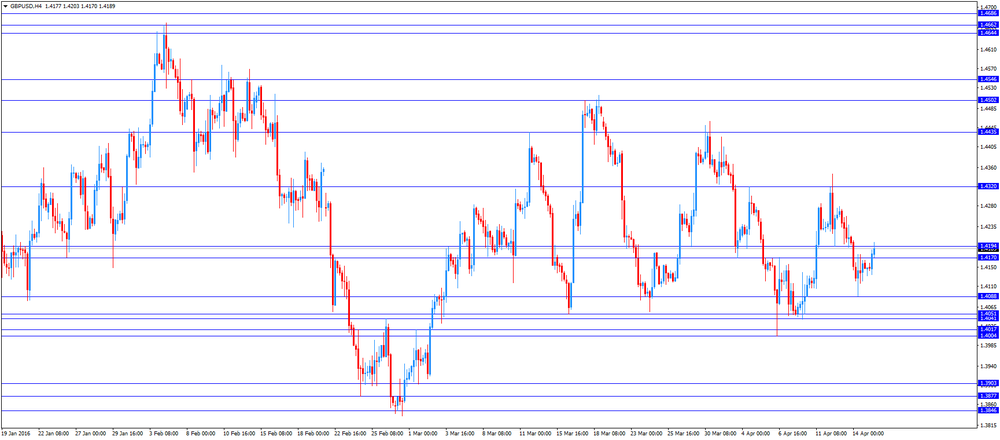The width and height of the screenshot is (1000, 440).
Task: Click the 1 Mar 00:00 time label
Action: 423,433
